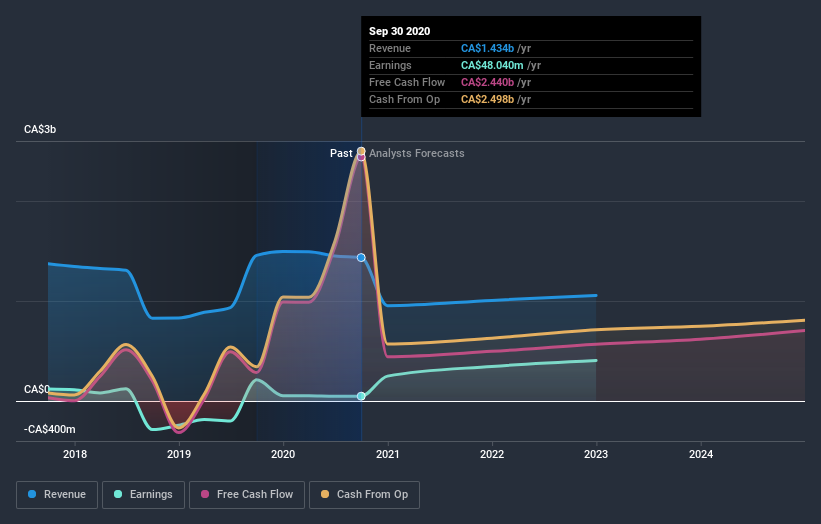Click the CA$0 y-axis label
Screen dimensions: 821x524
tap(37, 389)
